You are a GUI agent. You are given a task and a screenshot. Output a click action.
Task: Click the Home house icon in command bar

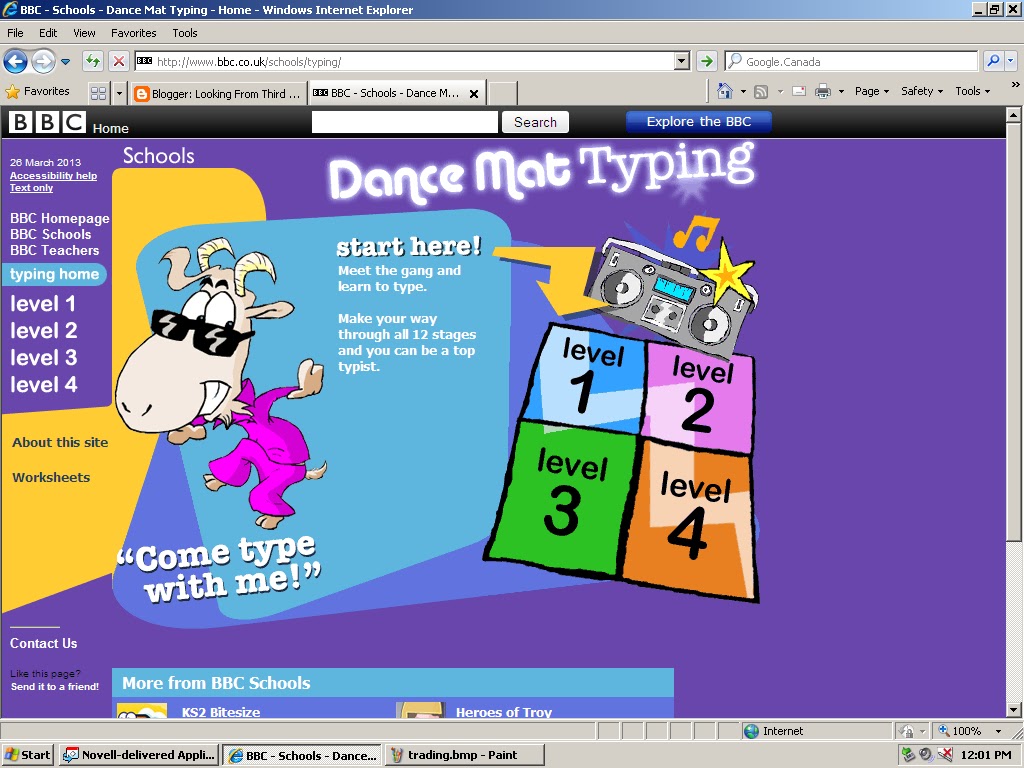click(725, 91)
